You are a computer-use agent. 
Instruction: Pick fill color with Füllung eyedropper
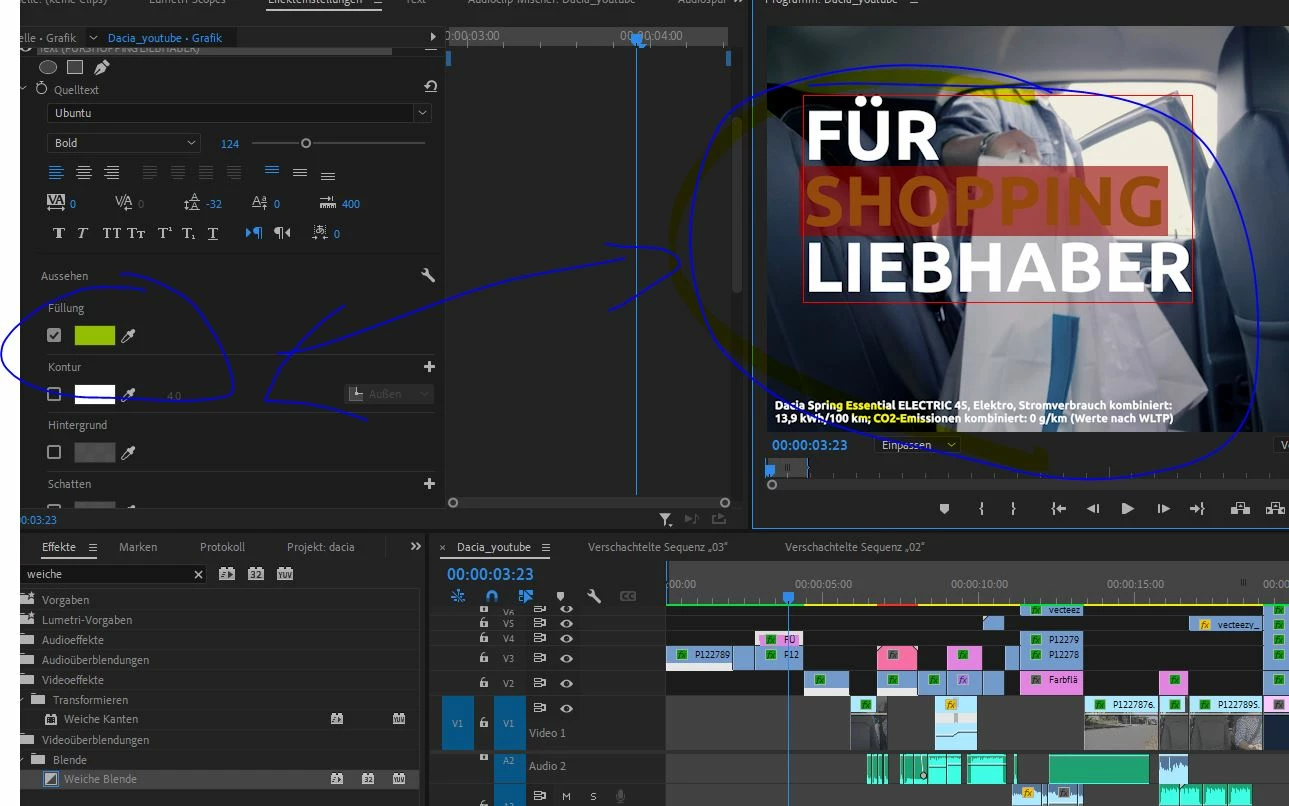(x=128, y=337)
